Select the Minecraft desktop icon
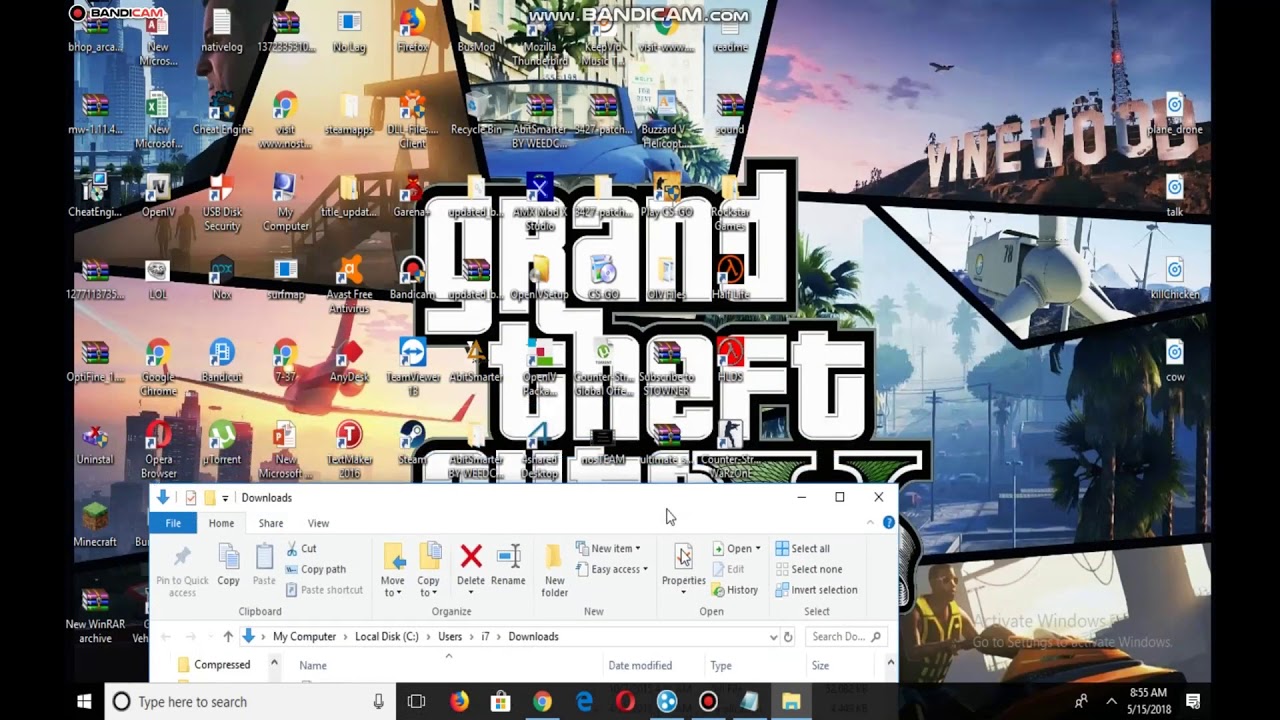1280x720 pixels. (x=95, y=525)
